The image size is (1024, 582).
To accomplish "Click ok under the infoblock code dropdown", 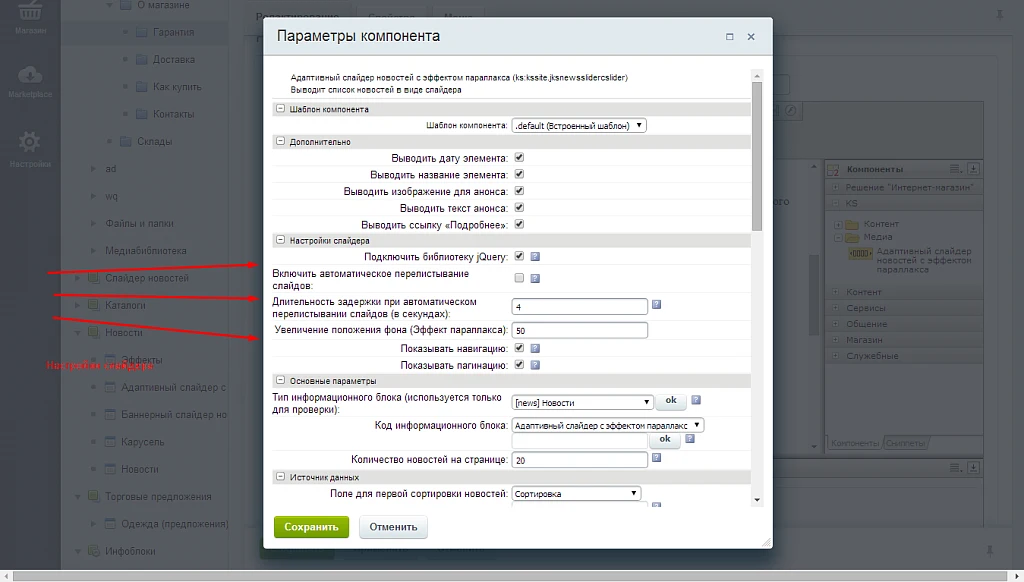I will pyautogui.click(x=665, y=440).
